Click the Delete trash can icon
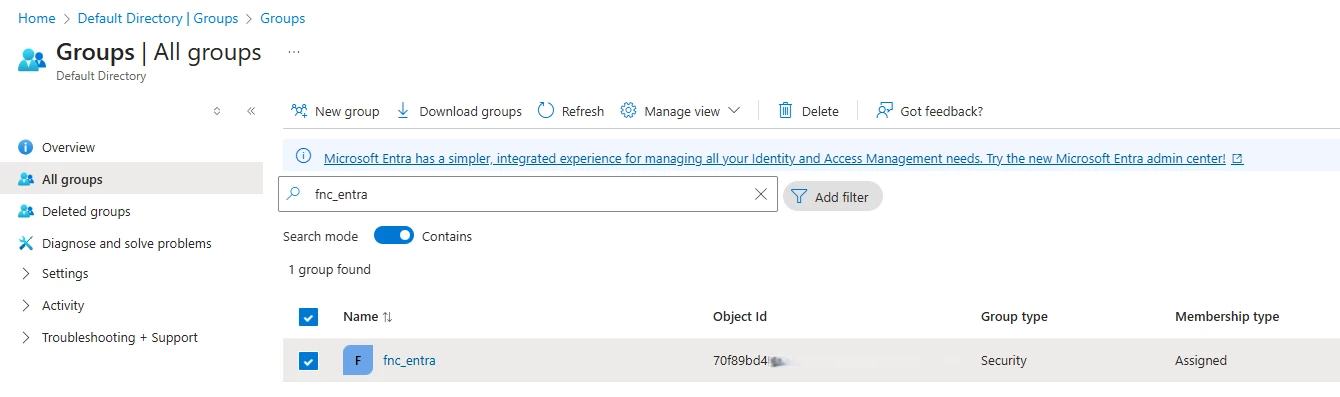This screenshot has height=397, width=1340. [x=786, y=111]
